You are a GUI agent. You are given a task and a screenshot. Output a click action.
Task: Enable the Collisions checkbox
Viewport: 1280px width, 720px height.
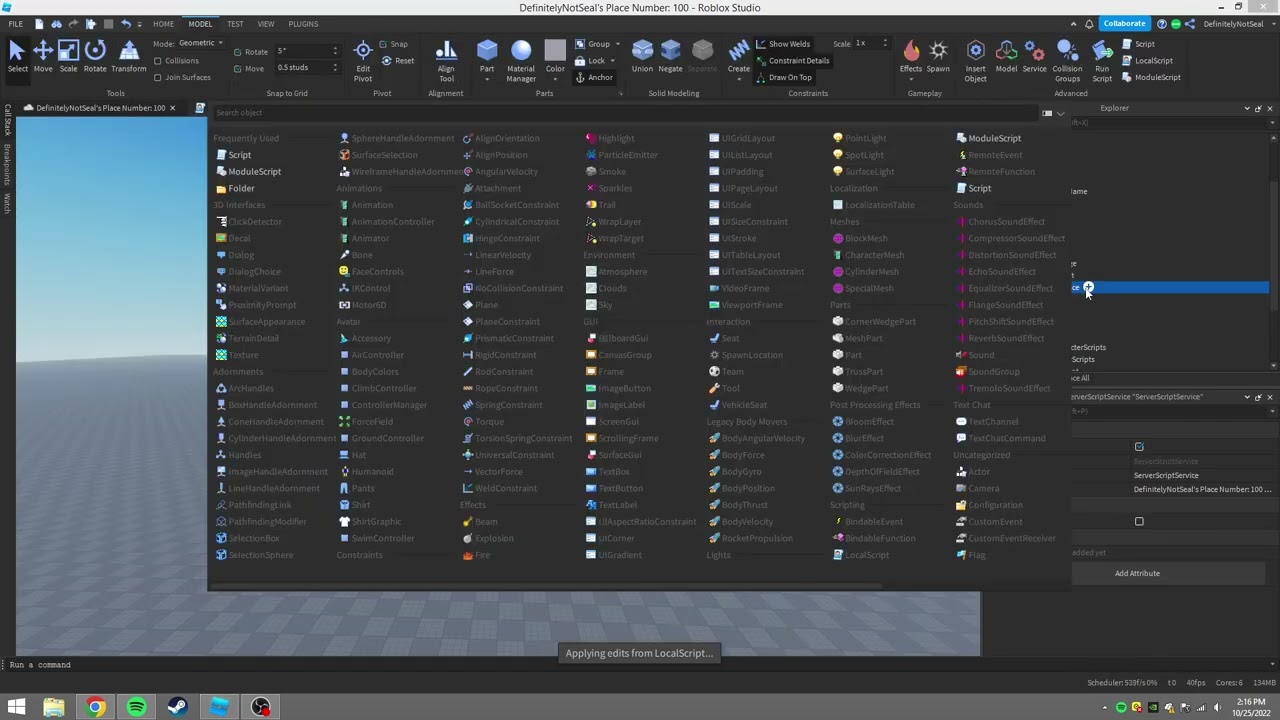pos(158,60)
